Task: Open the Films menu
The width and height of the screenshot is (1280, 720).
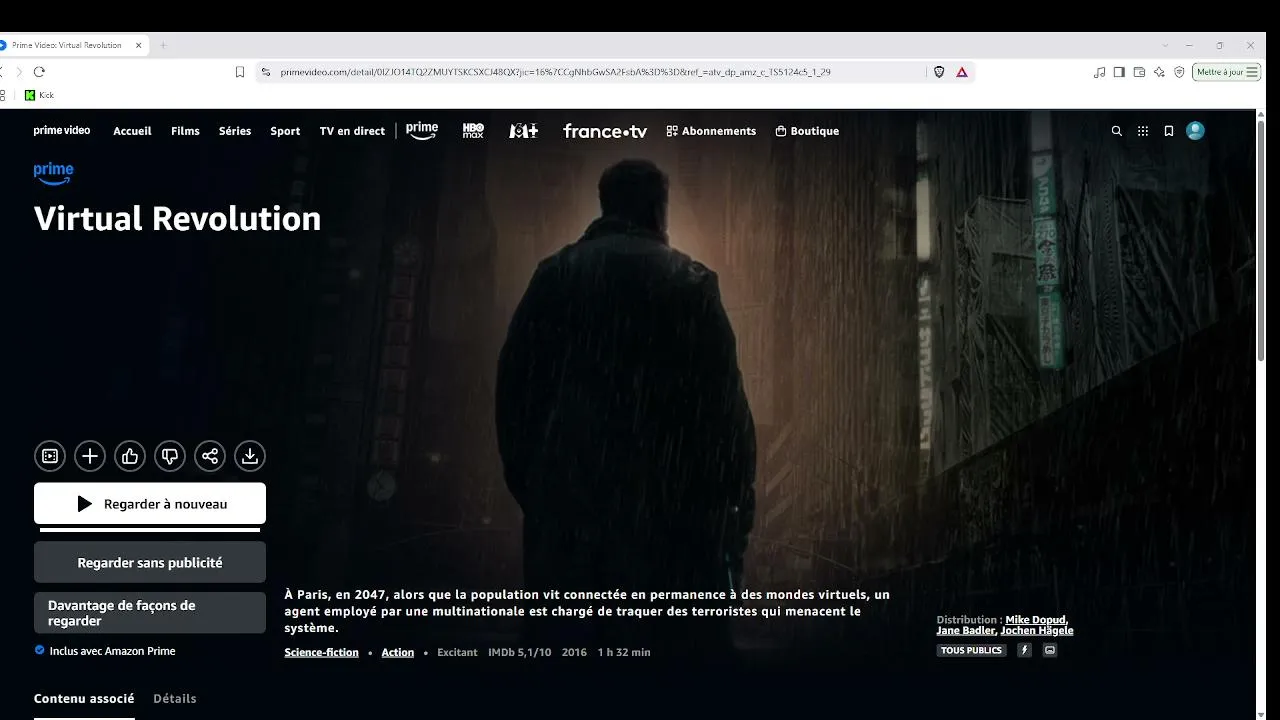Action: pyautogui.click(x=185, y=131)
